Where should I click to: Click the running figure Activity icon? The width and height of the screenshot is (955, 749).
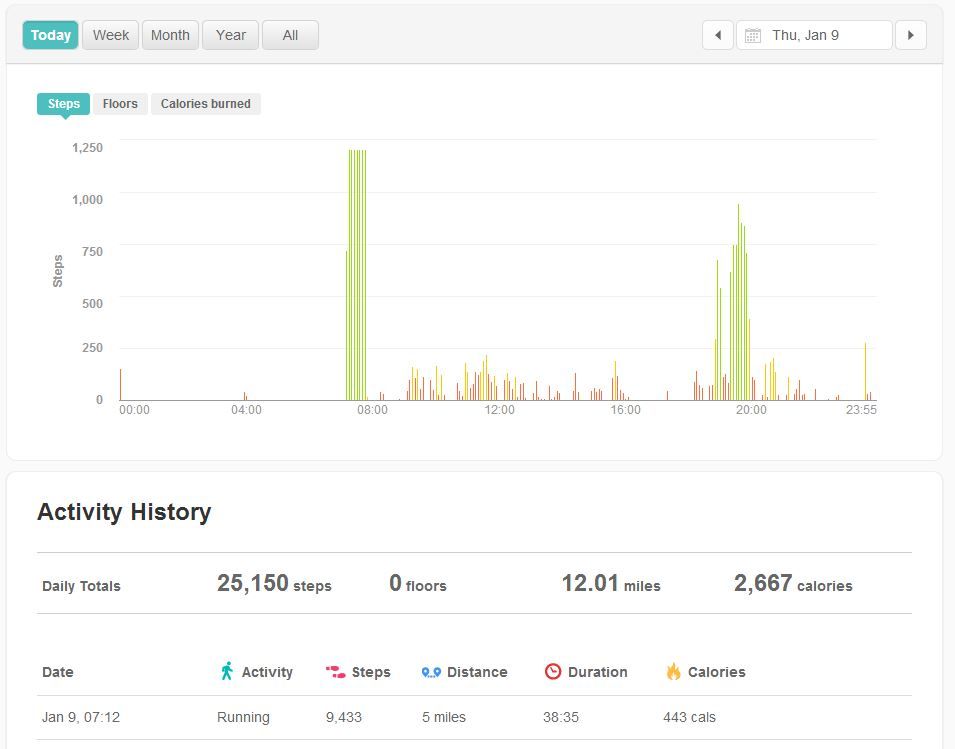pos(227,671)
